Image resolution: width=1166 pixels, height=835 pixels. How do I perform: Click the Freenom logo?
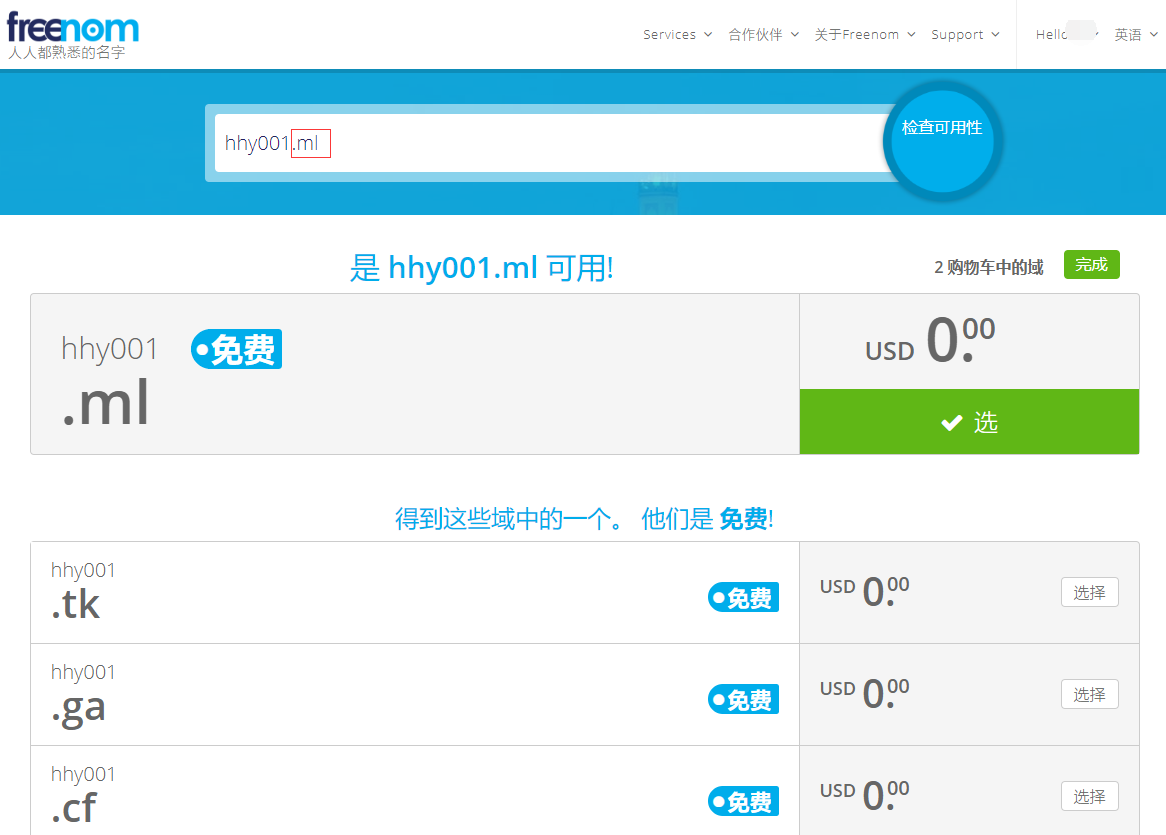coord(73,28)
